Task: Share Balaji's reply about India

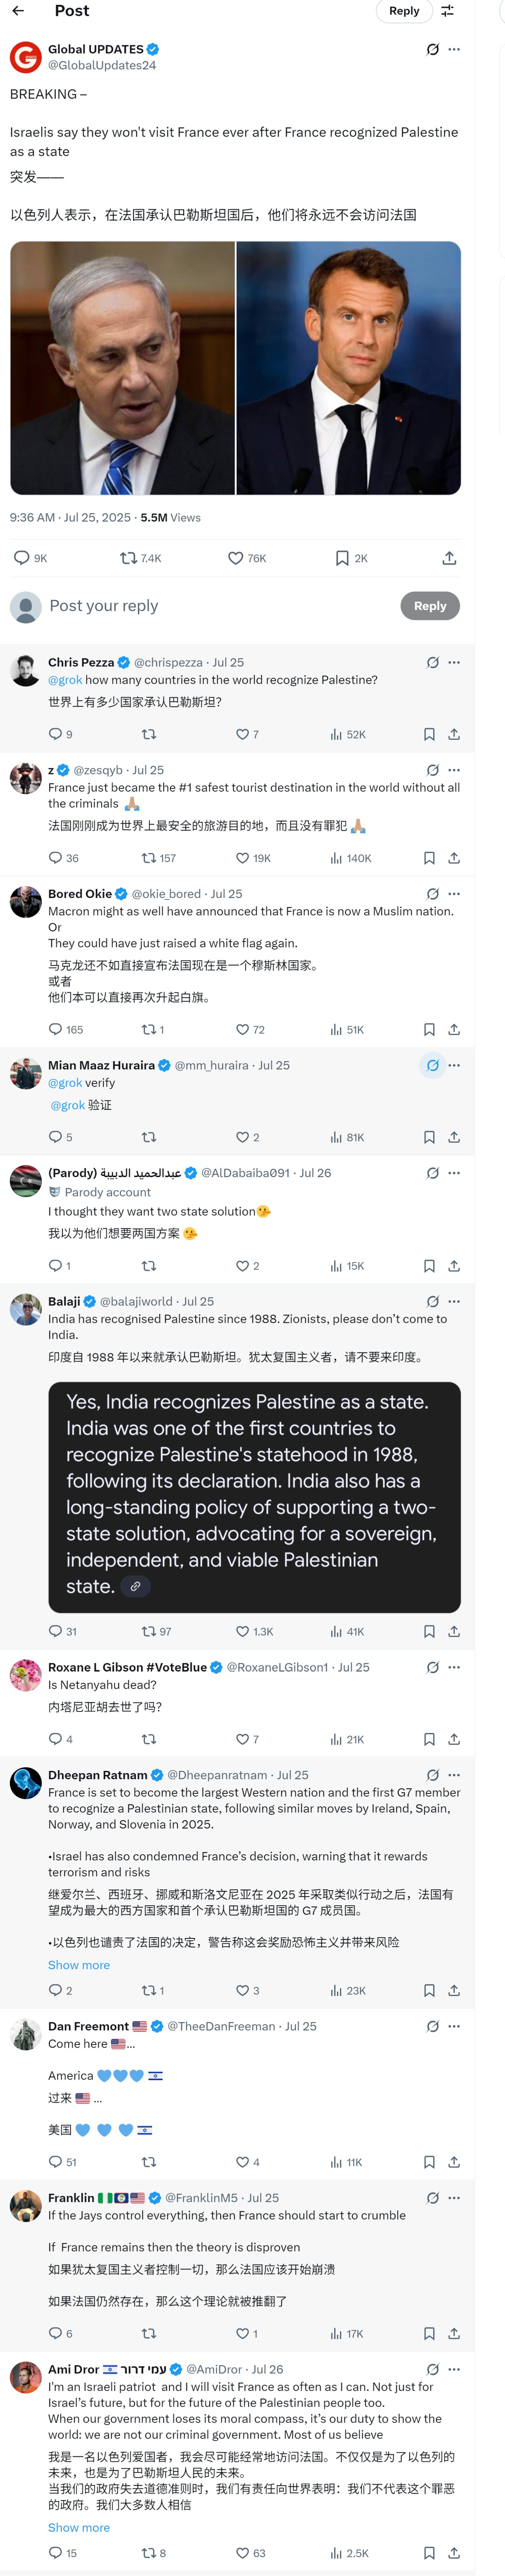Action: [454, 1631]
